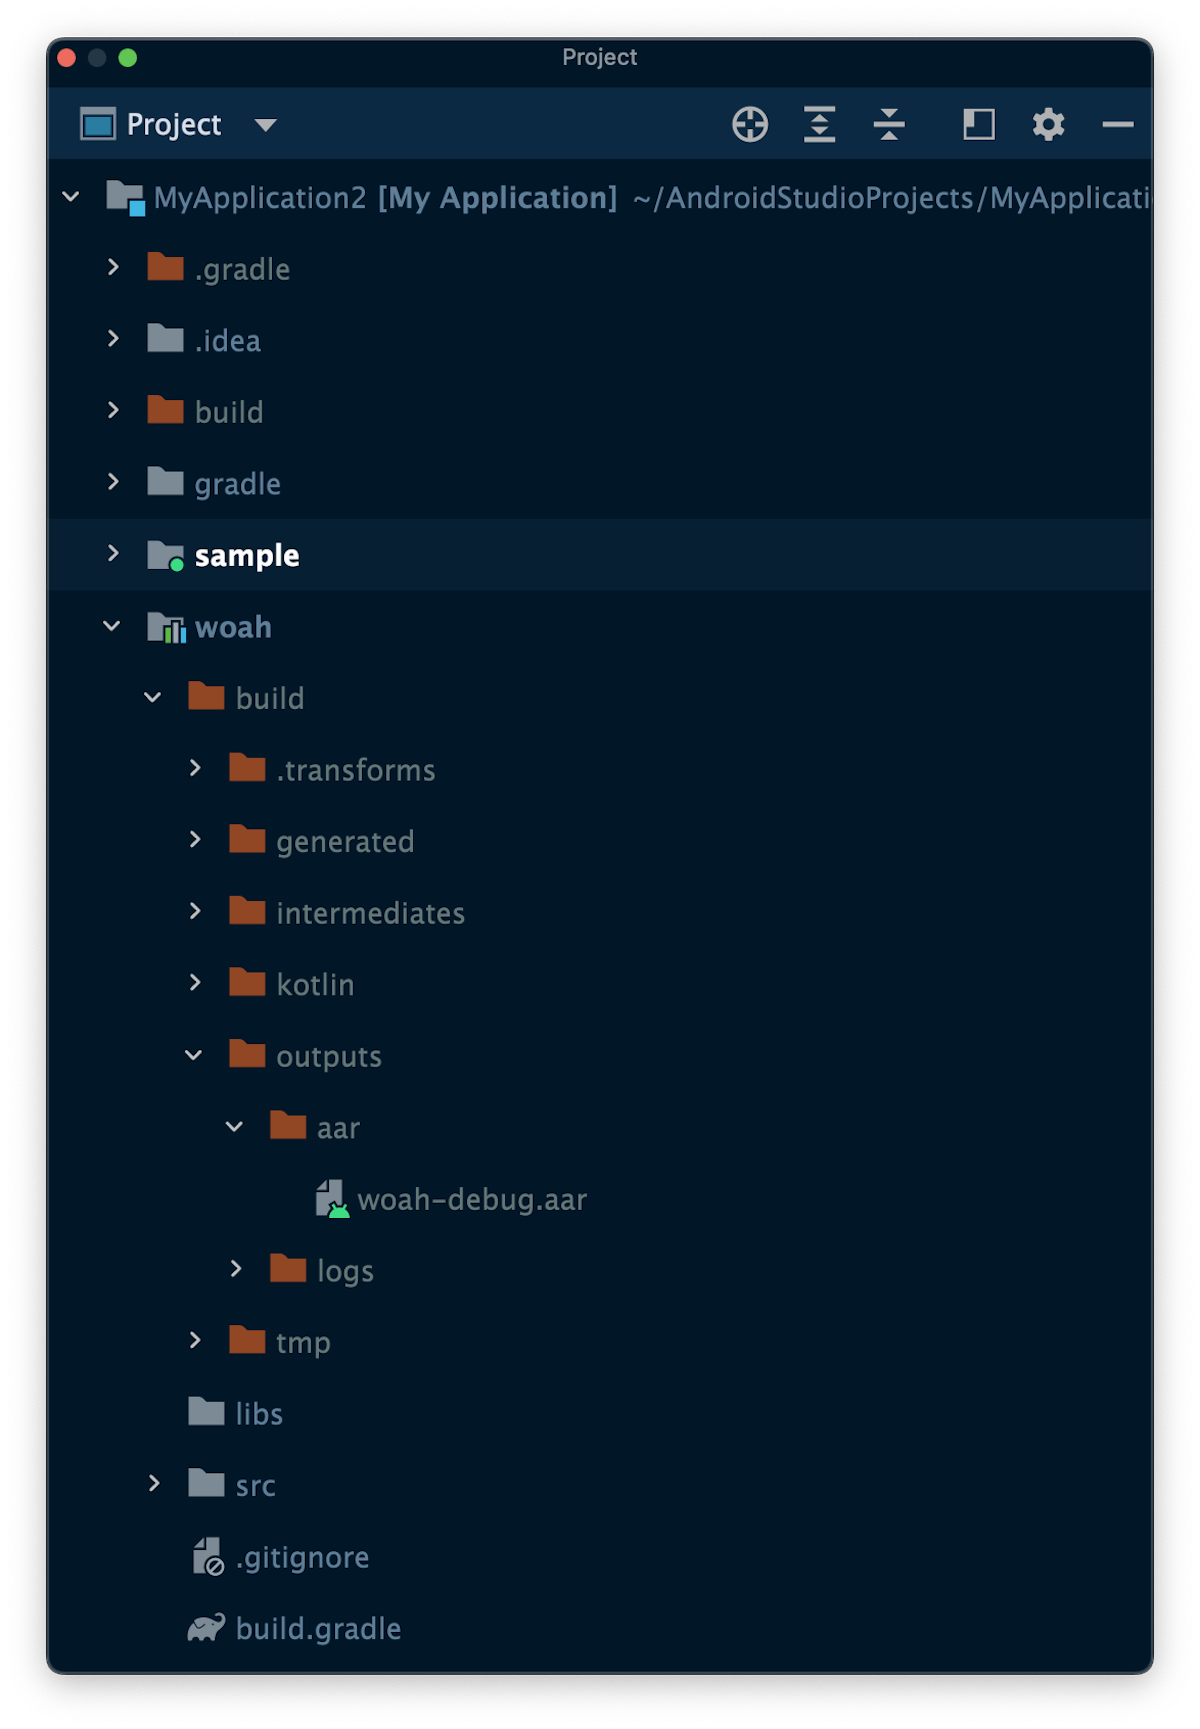The height and width of the screenshot is (1729, 1200).
Task: Click the green macOS zoom button
Action: 128,57
